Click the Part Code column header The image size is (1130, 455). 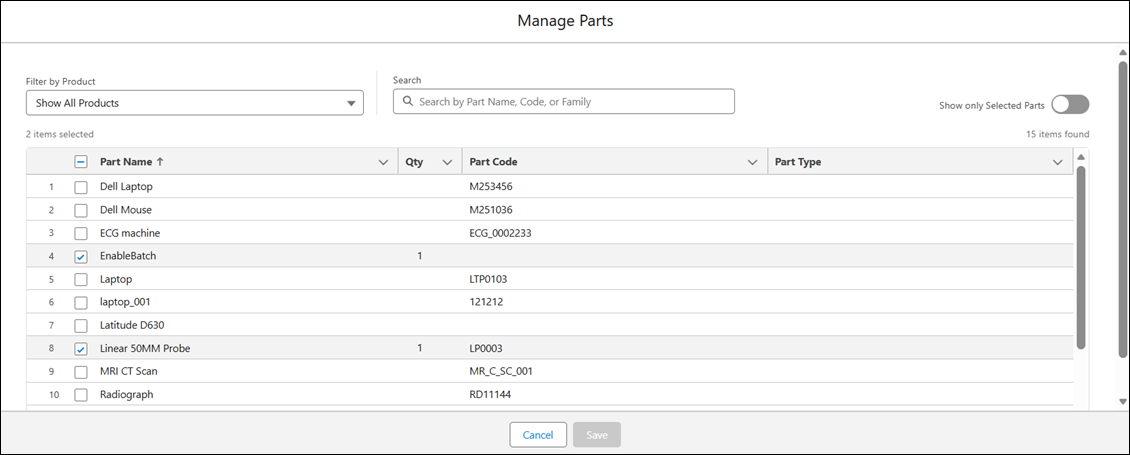click(x=493, y=162)
